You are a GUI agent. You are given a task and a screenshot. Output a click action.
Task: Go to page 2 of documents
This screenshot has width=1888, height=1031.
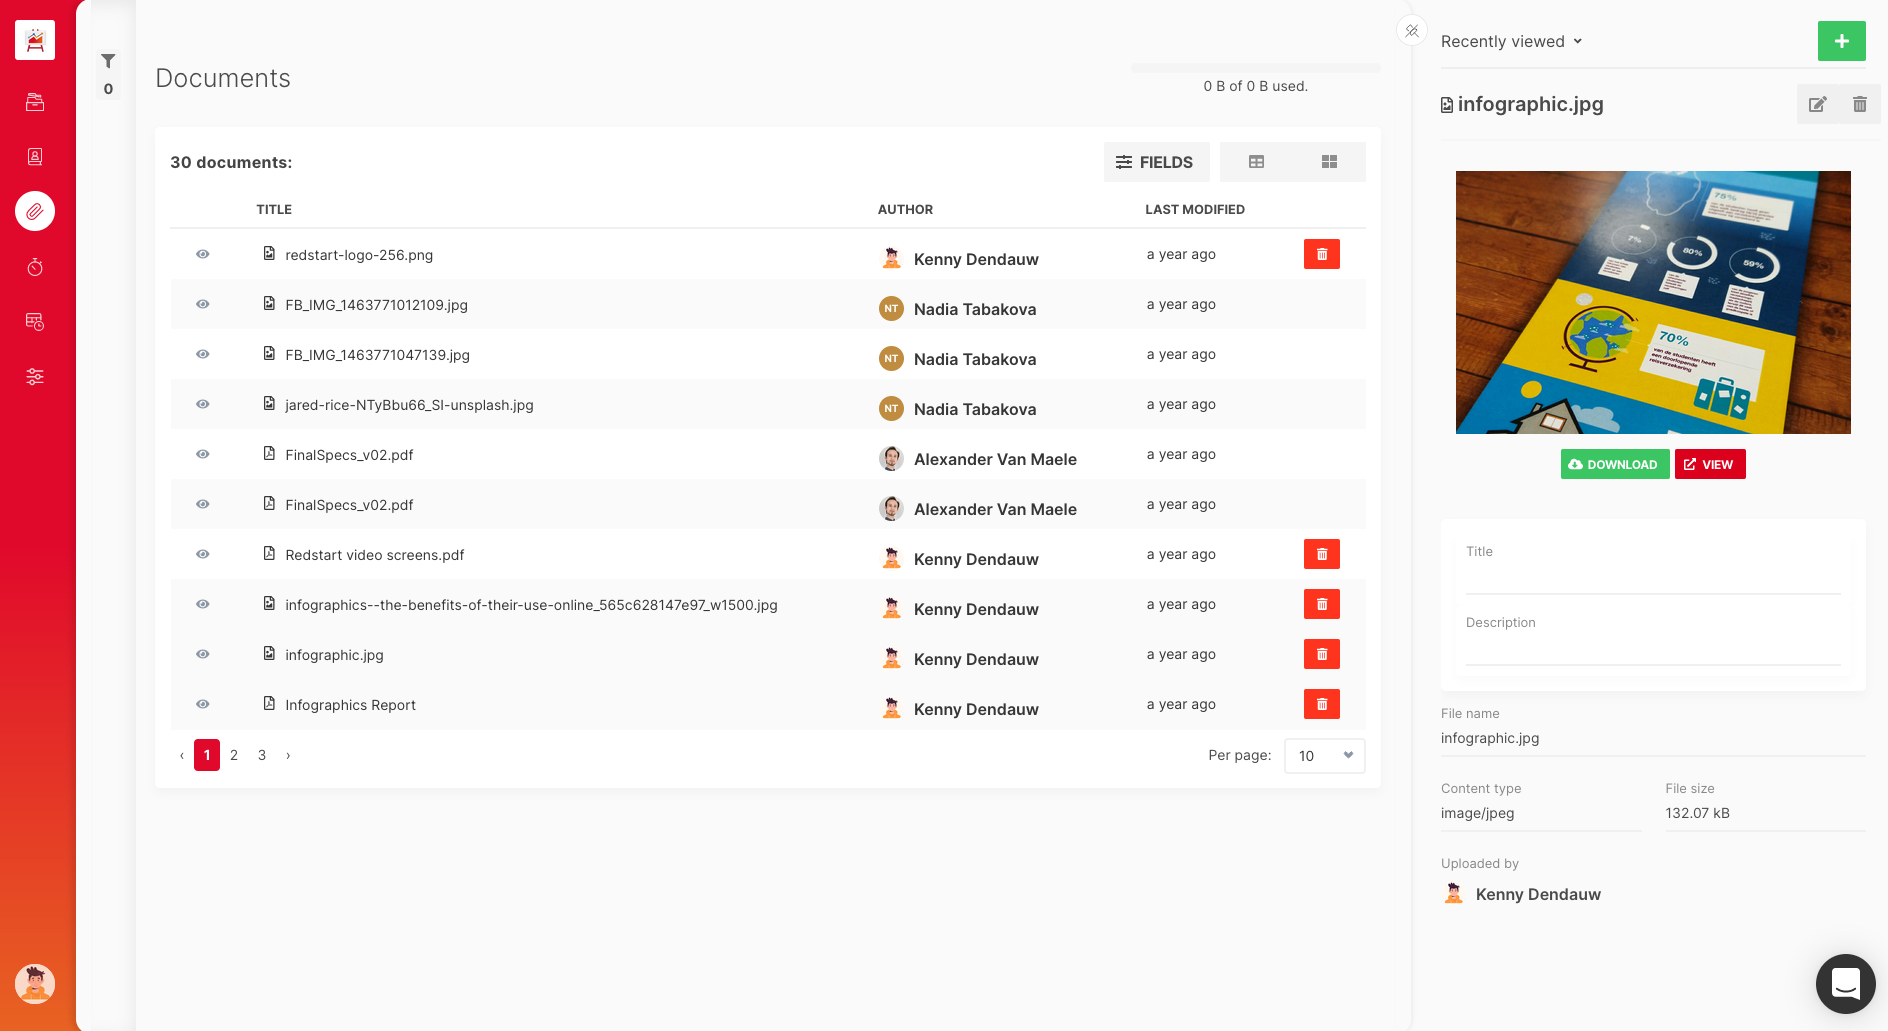coord(234,755)
